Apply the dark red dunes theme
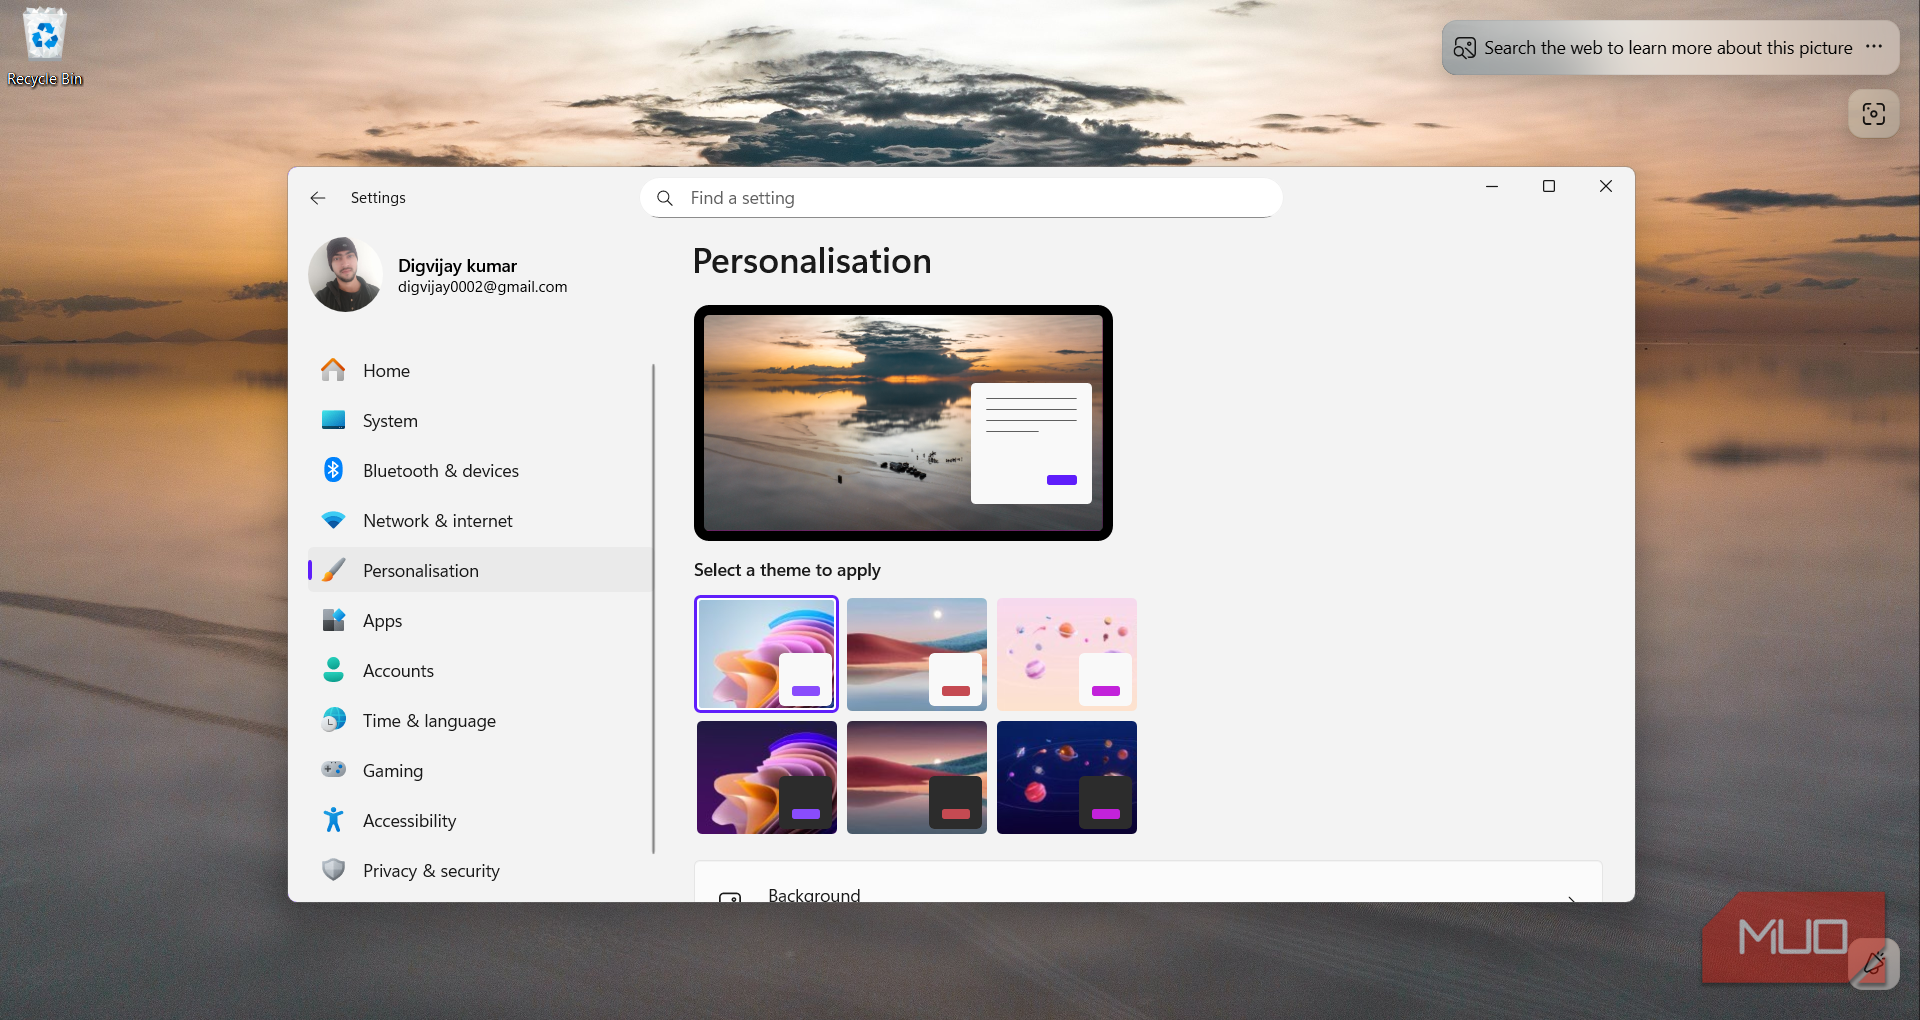The image size is (1920, 1020). 916,777
